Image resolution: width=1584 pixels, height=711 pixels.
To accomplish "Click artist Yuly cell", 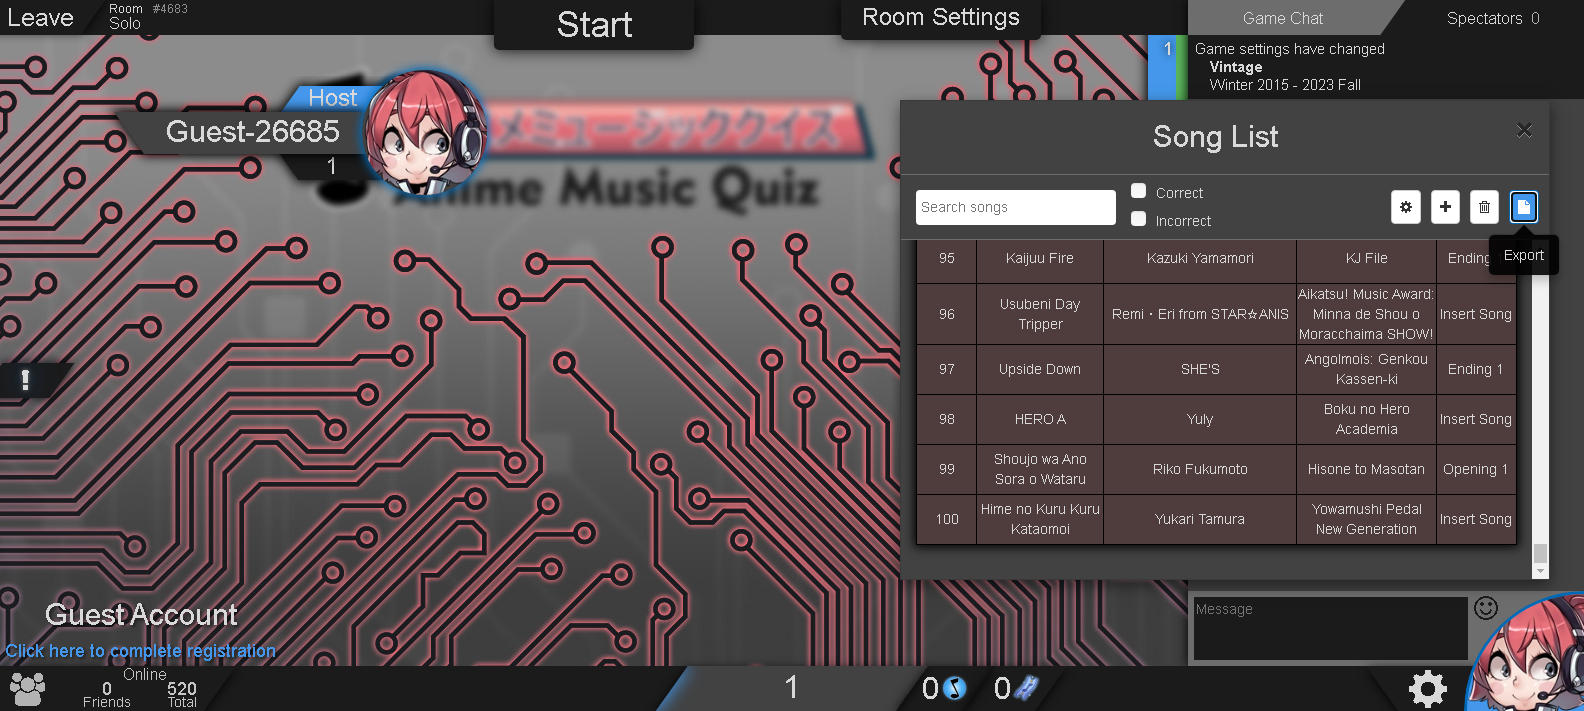I will click(x=1200, y=419).
